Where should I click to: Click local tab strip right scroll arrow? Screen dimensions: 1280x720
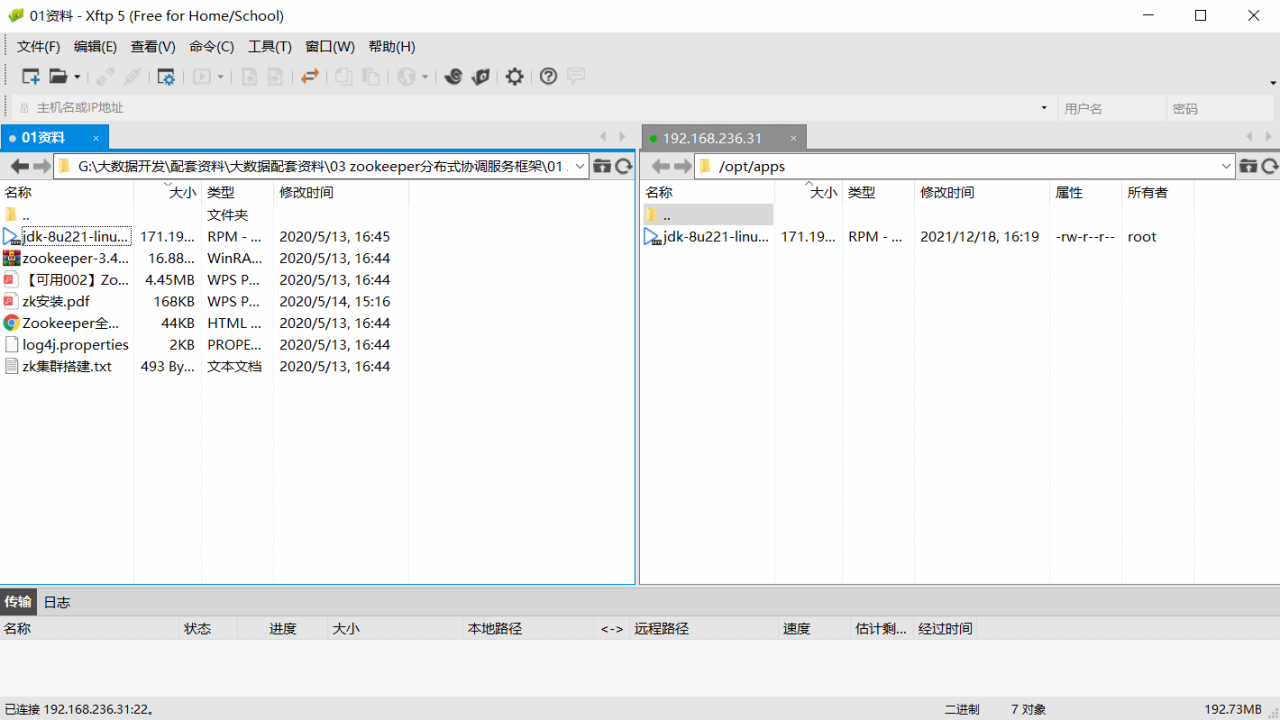(624, 137)
